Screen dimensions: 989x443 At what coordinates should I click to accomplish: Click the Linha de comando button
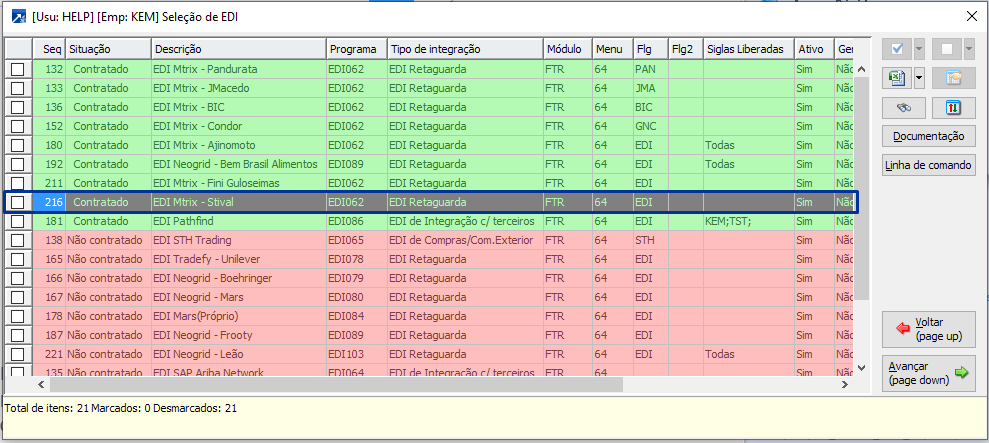pos(929,165)
